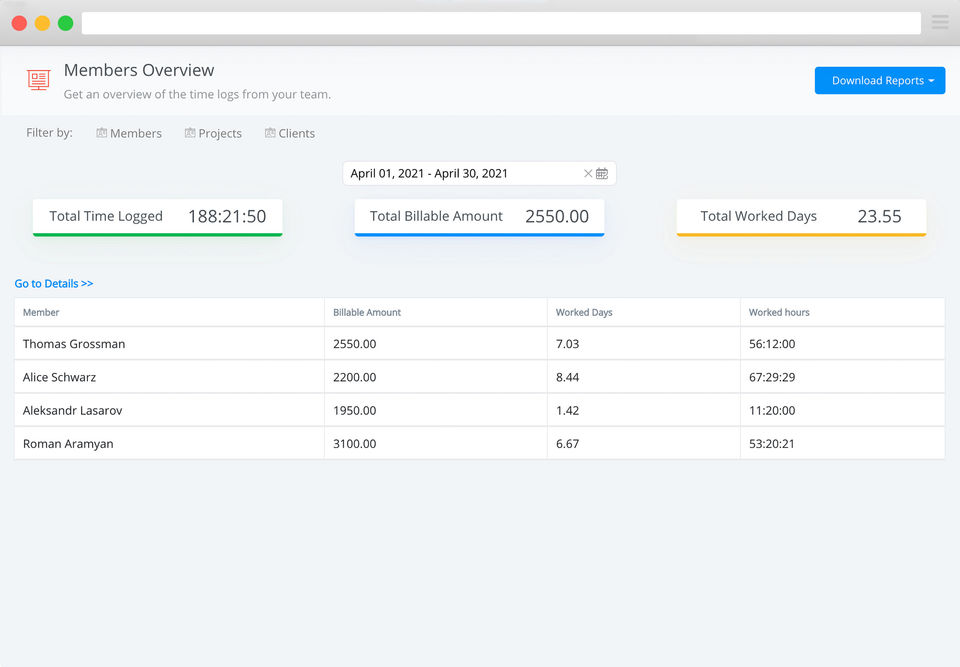This screenshot has width=960, height=667.
Task: Open the Clients filter dropdown
Action: pos(296,133)
